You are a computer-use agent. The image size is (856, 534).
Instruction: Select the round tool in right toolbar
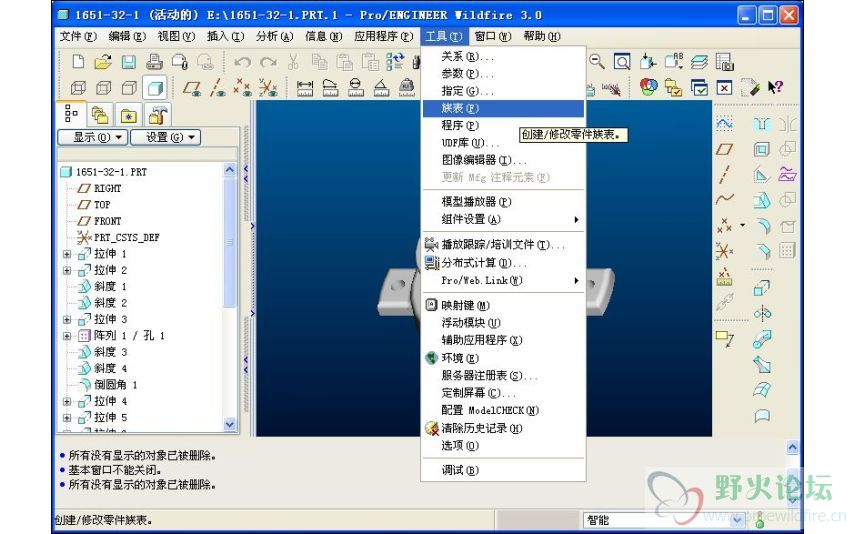click(762, 226)
